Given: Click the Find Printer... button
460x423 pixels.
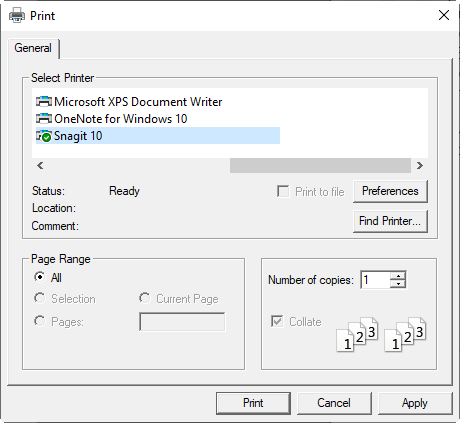Looking at the screenshot, I should (x=390, y=221).
